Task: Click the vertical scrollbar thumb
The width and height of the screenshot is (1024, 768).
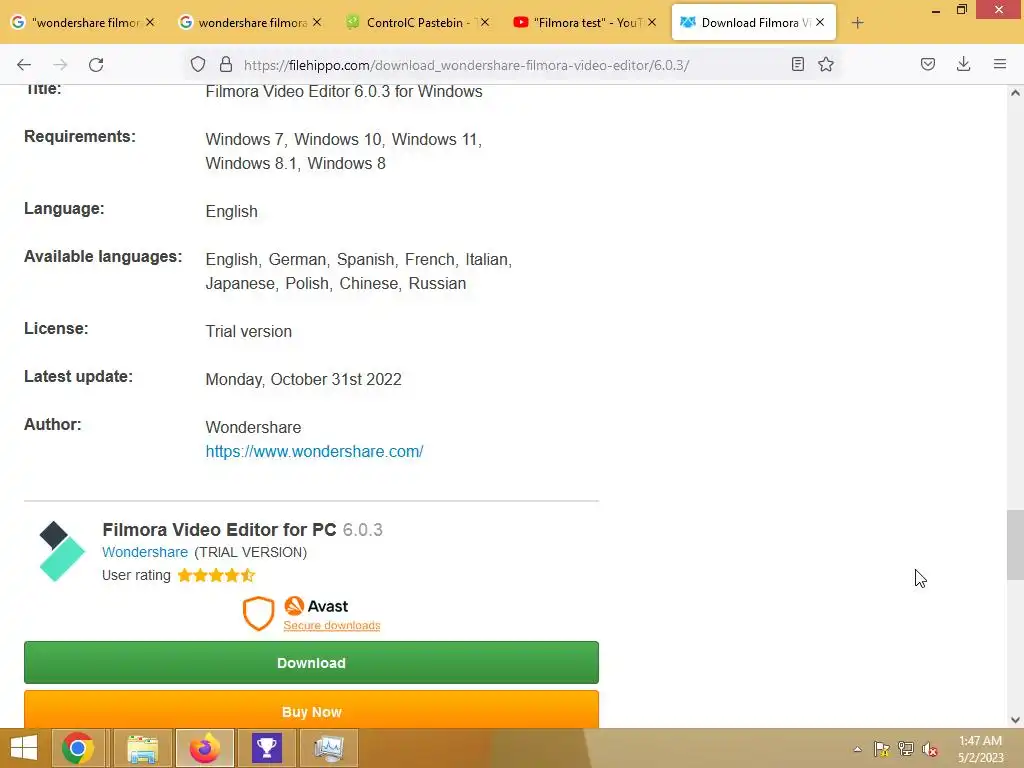Action: click(x=1015, y=545)
